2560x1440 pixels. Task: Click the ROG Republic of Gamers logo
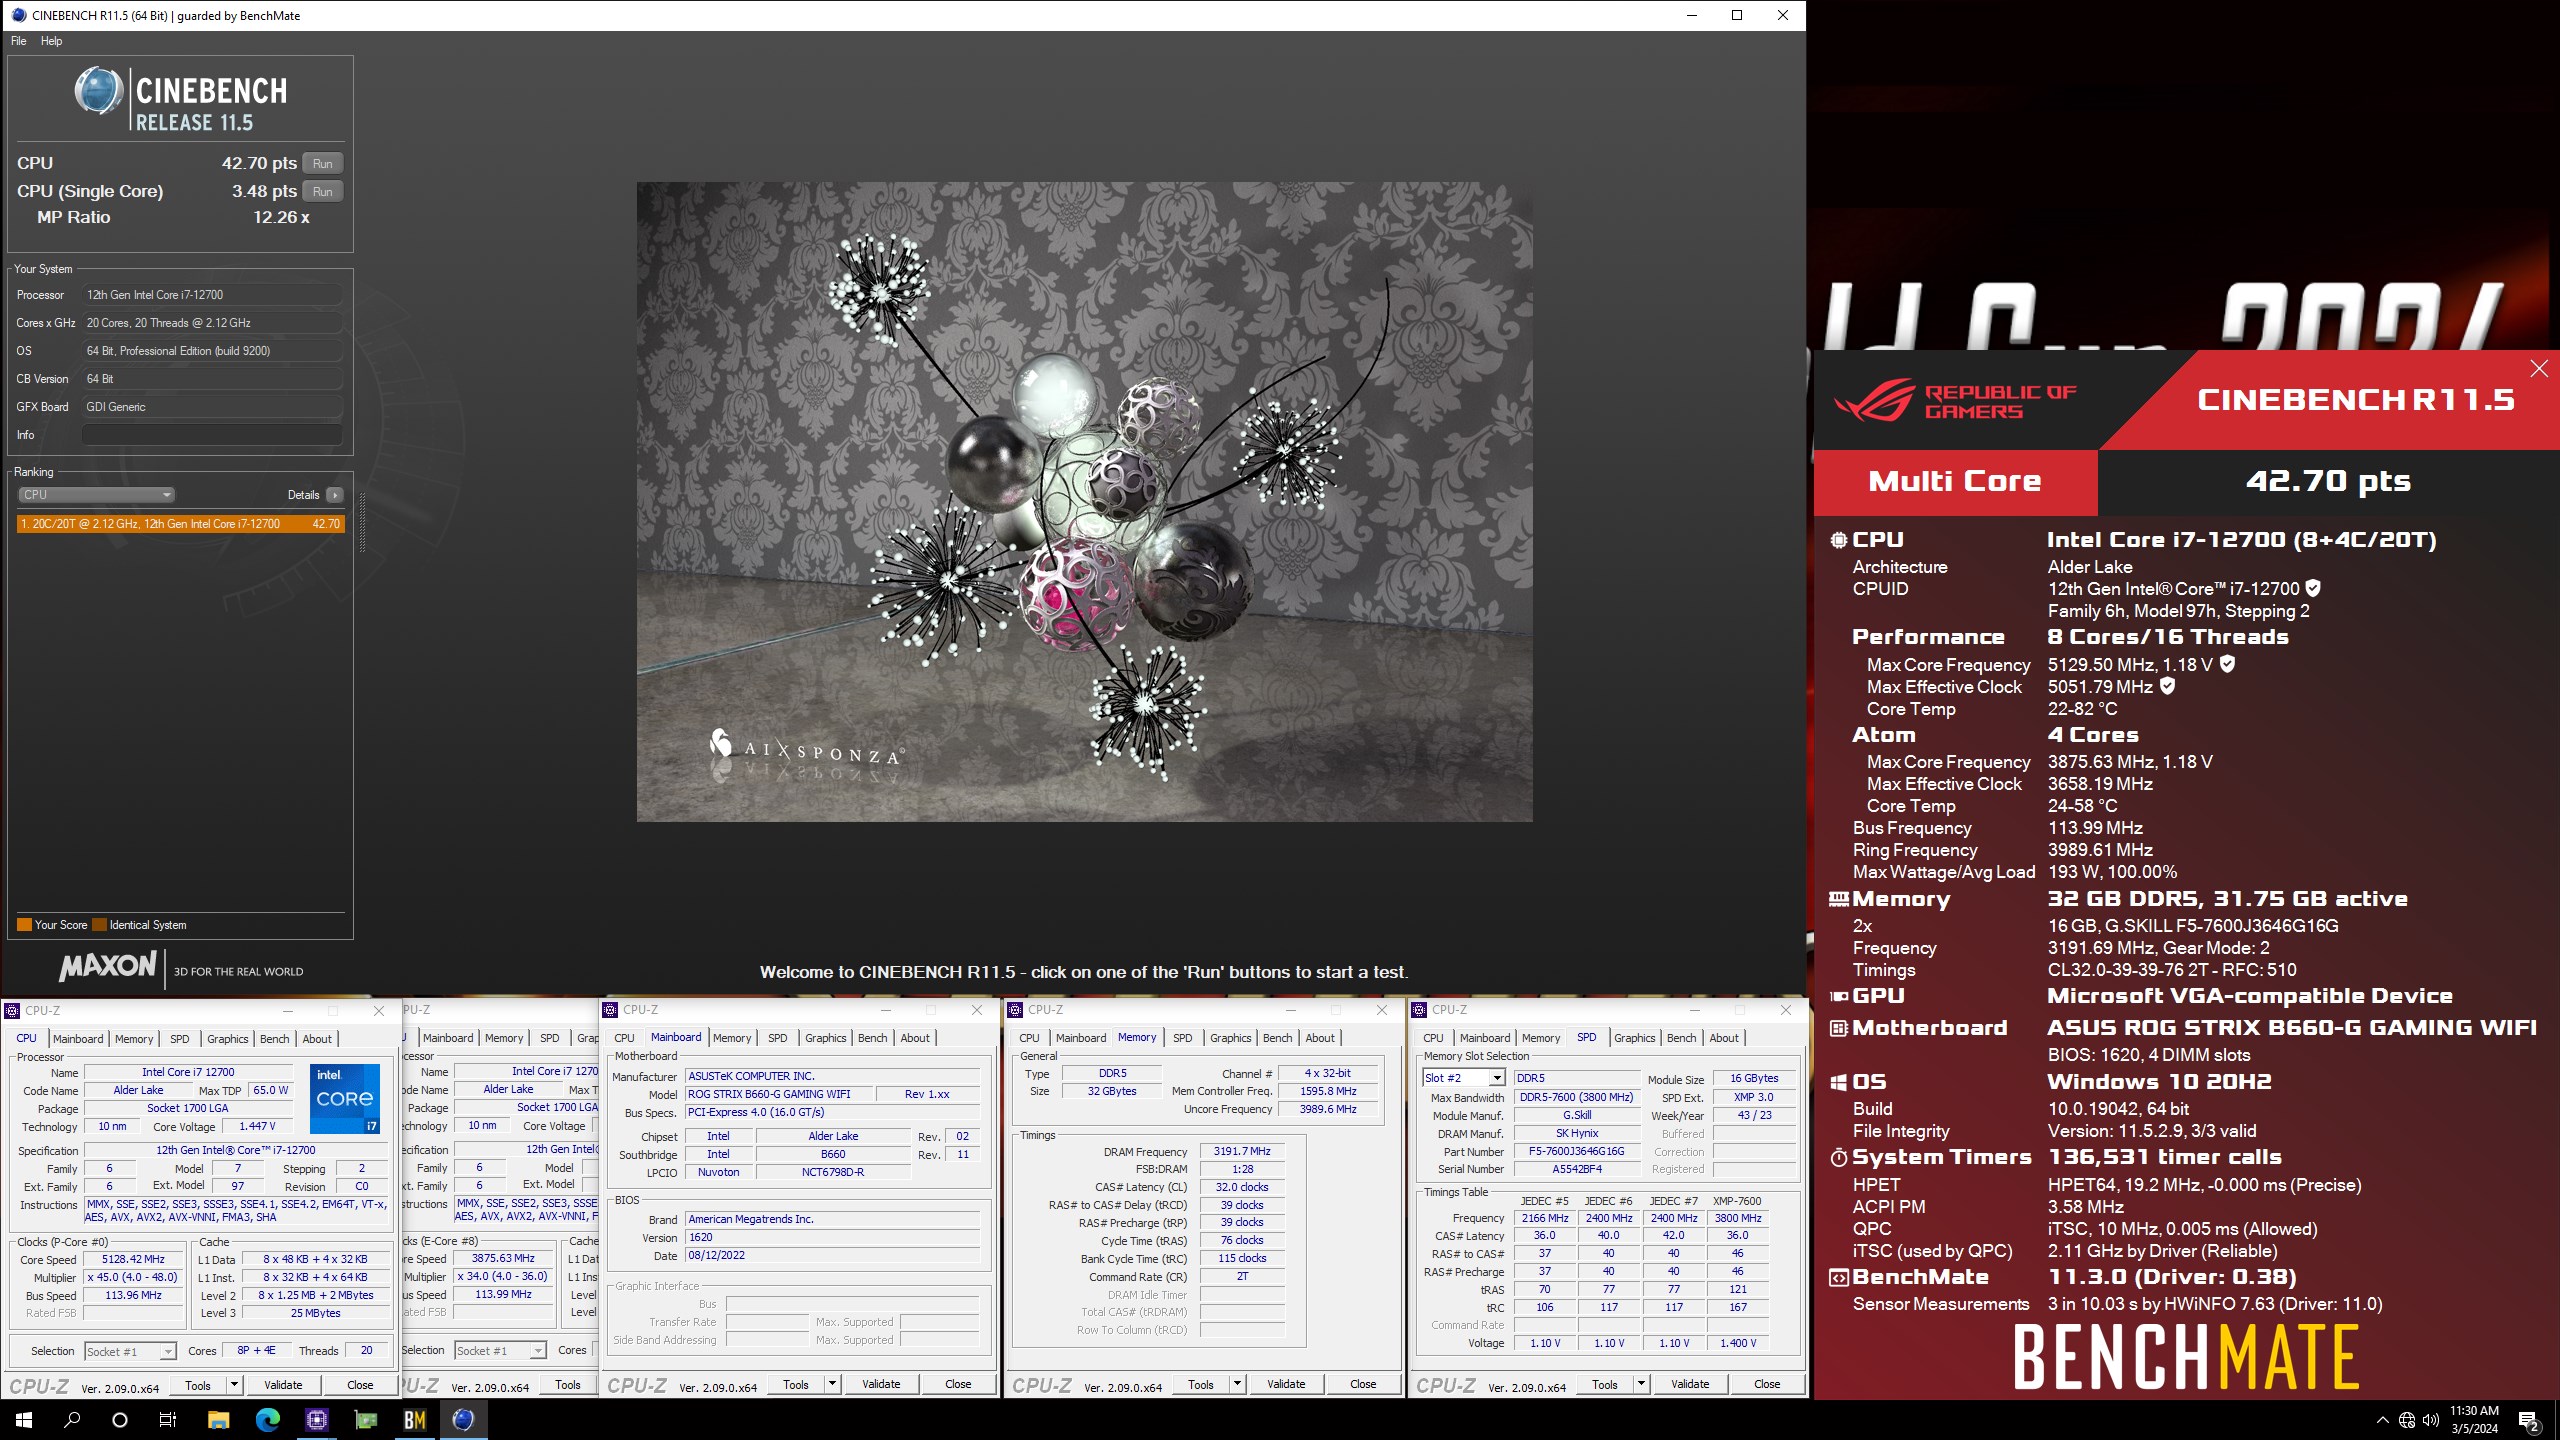tap(1955, 400)
